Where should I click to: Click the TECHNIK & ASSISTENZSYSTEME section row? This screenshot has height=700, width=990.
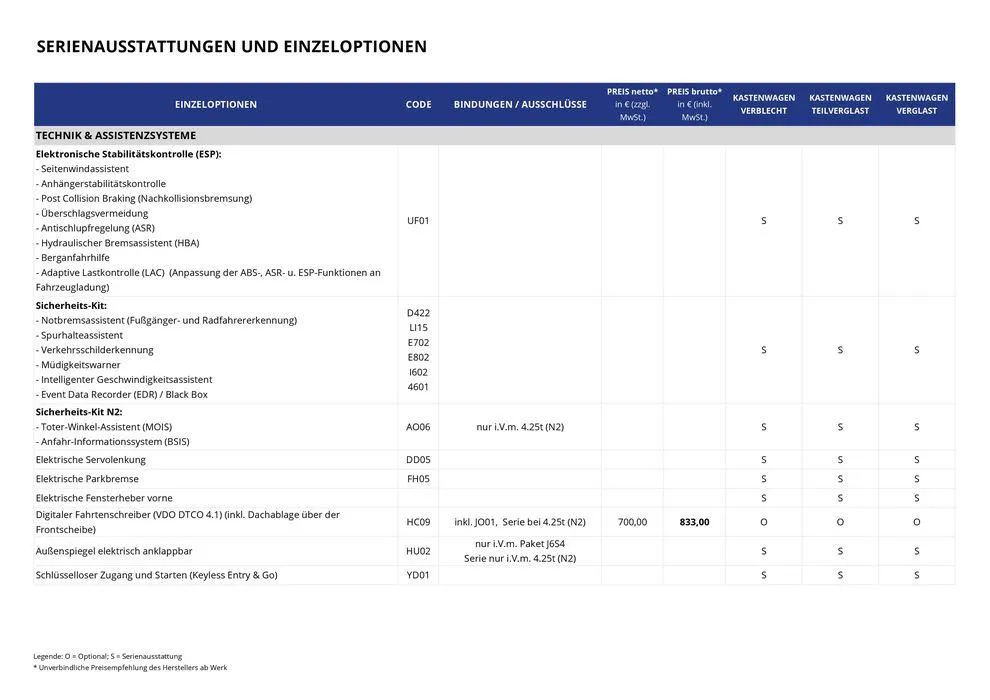116,136
